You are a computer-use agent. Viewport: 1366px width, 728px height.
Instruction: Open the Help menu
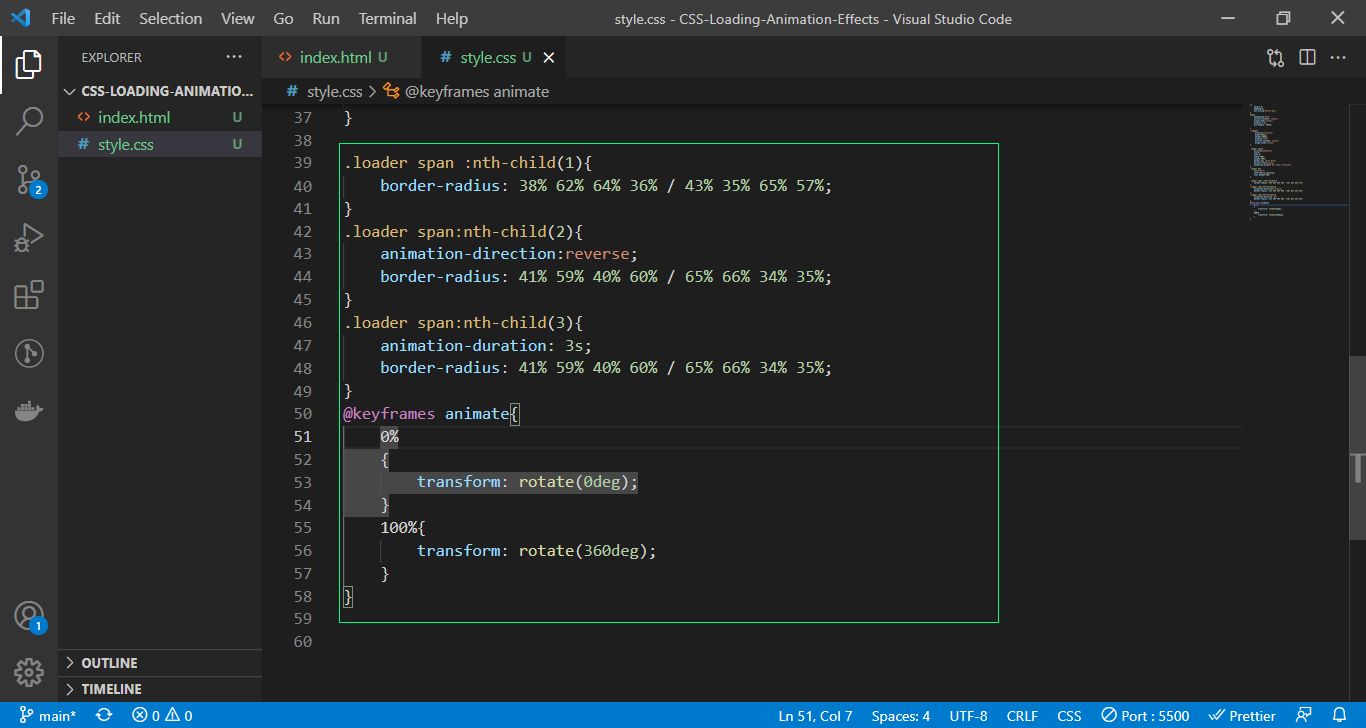[x=452, y=18]
